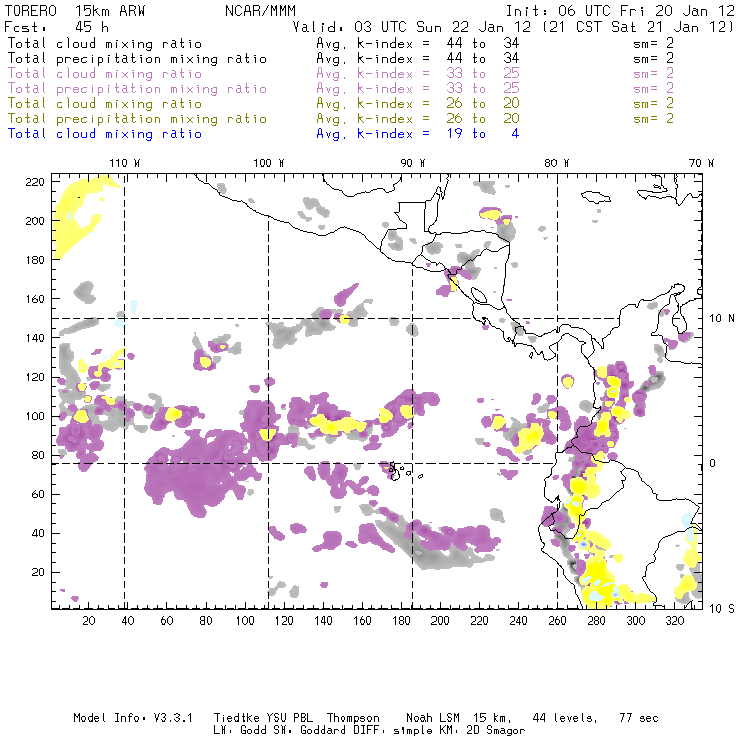Select the "80 W" longitude label

pyautogui.click(x=557, y=163)
